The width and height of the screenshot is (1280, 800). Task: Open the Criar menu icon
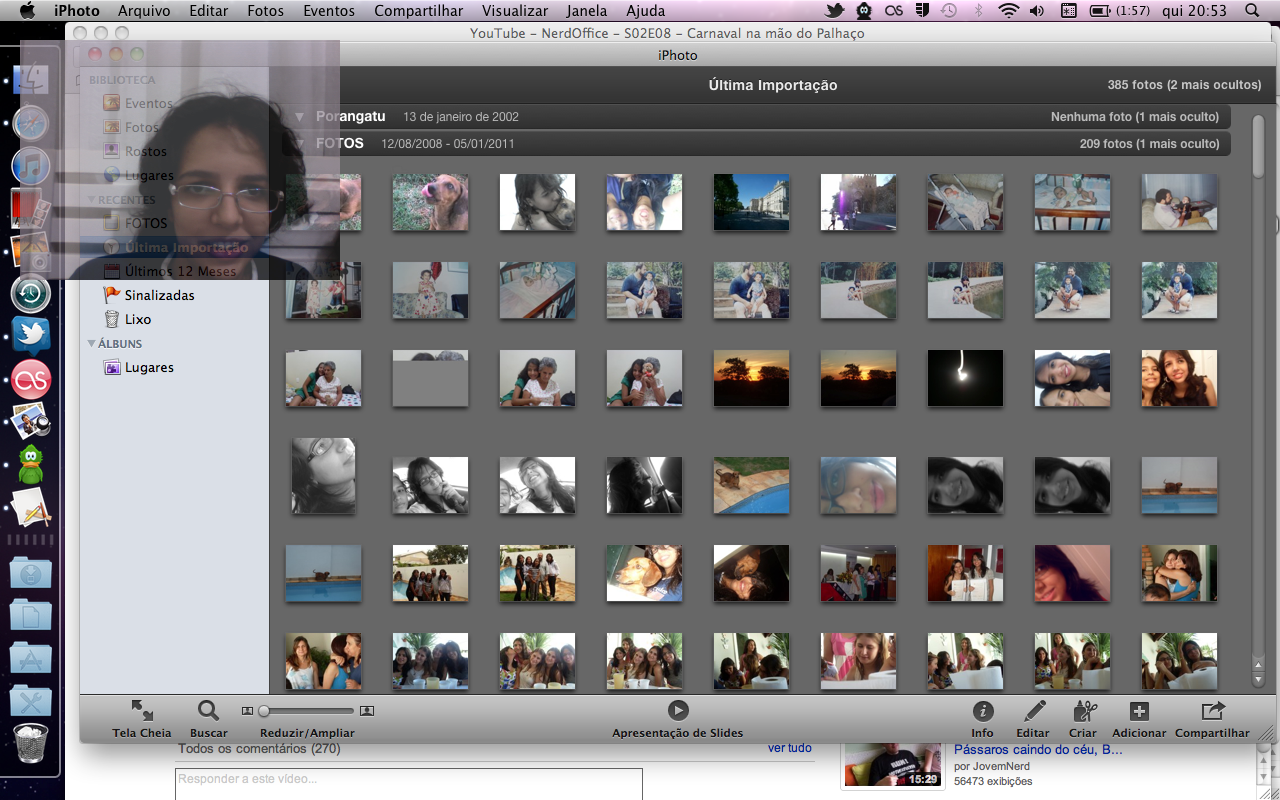click(x=1084, y=711)
